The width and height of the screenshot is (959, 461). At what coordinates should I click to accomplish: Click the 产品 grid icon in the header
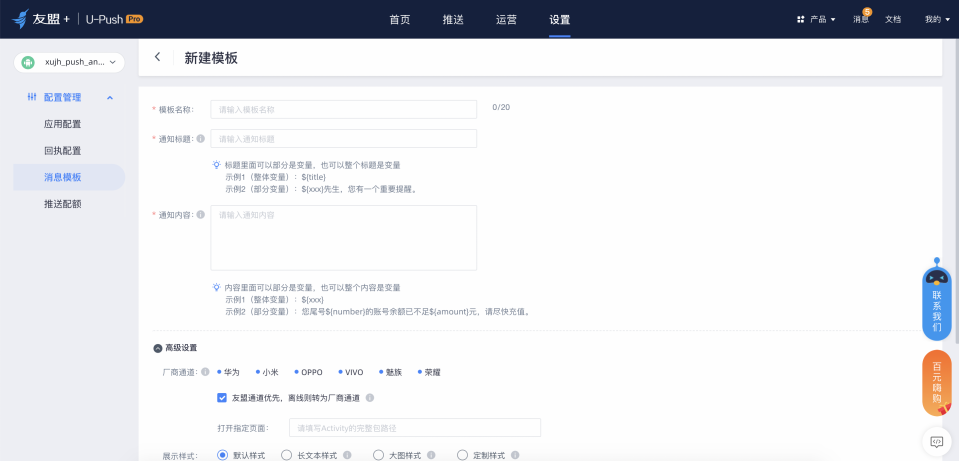[x=801, y=20]
